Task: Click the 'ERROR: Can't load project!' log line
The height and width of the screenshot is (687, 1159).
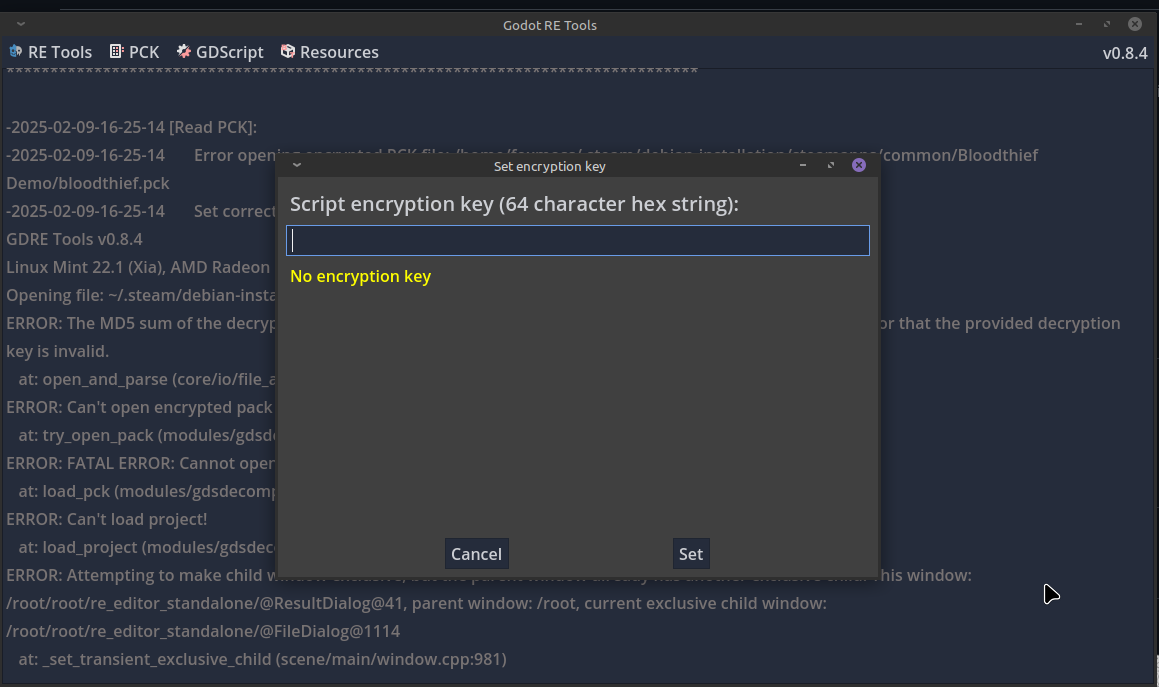Action: point(107,519)
